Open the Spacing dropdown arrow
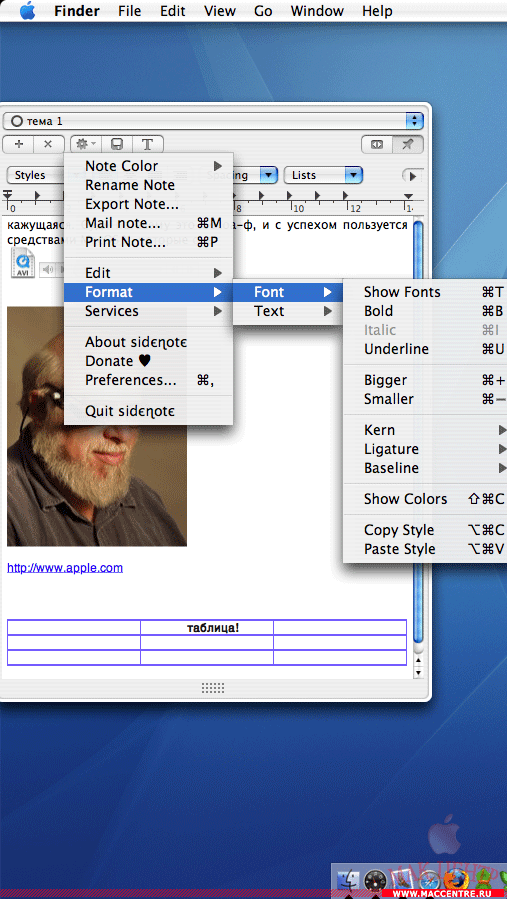Screen dimensions: 507x899 269,175
